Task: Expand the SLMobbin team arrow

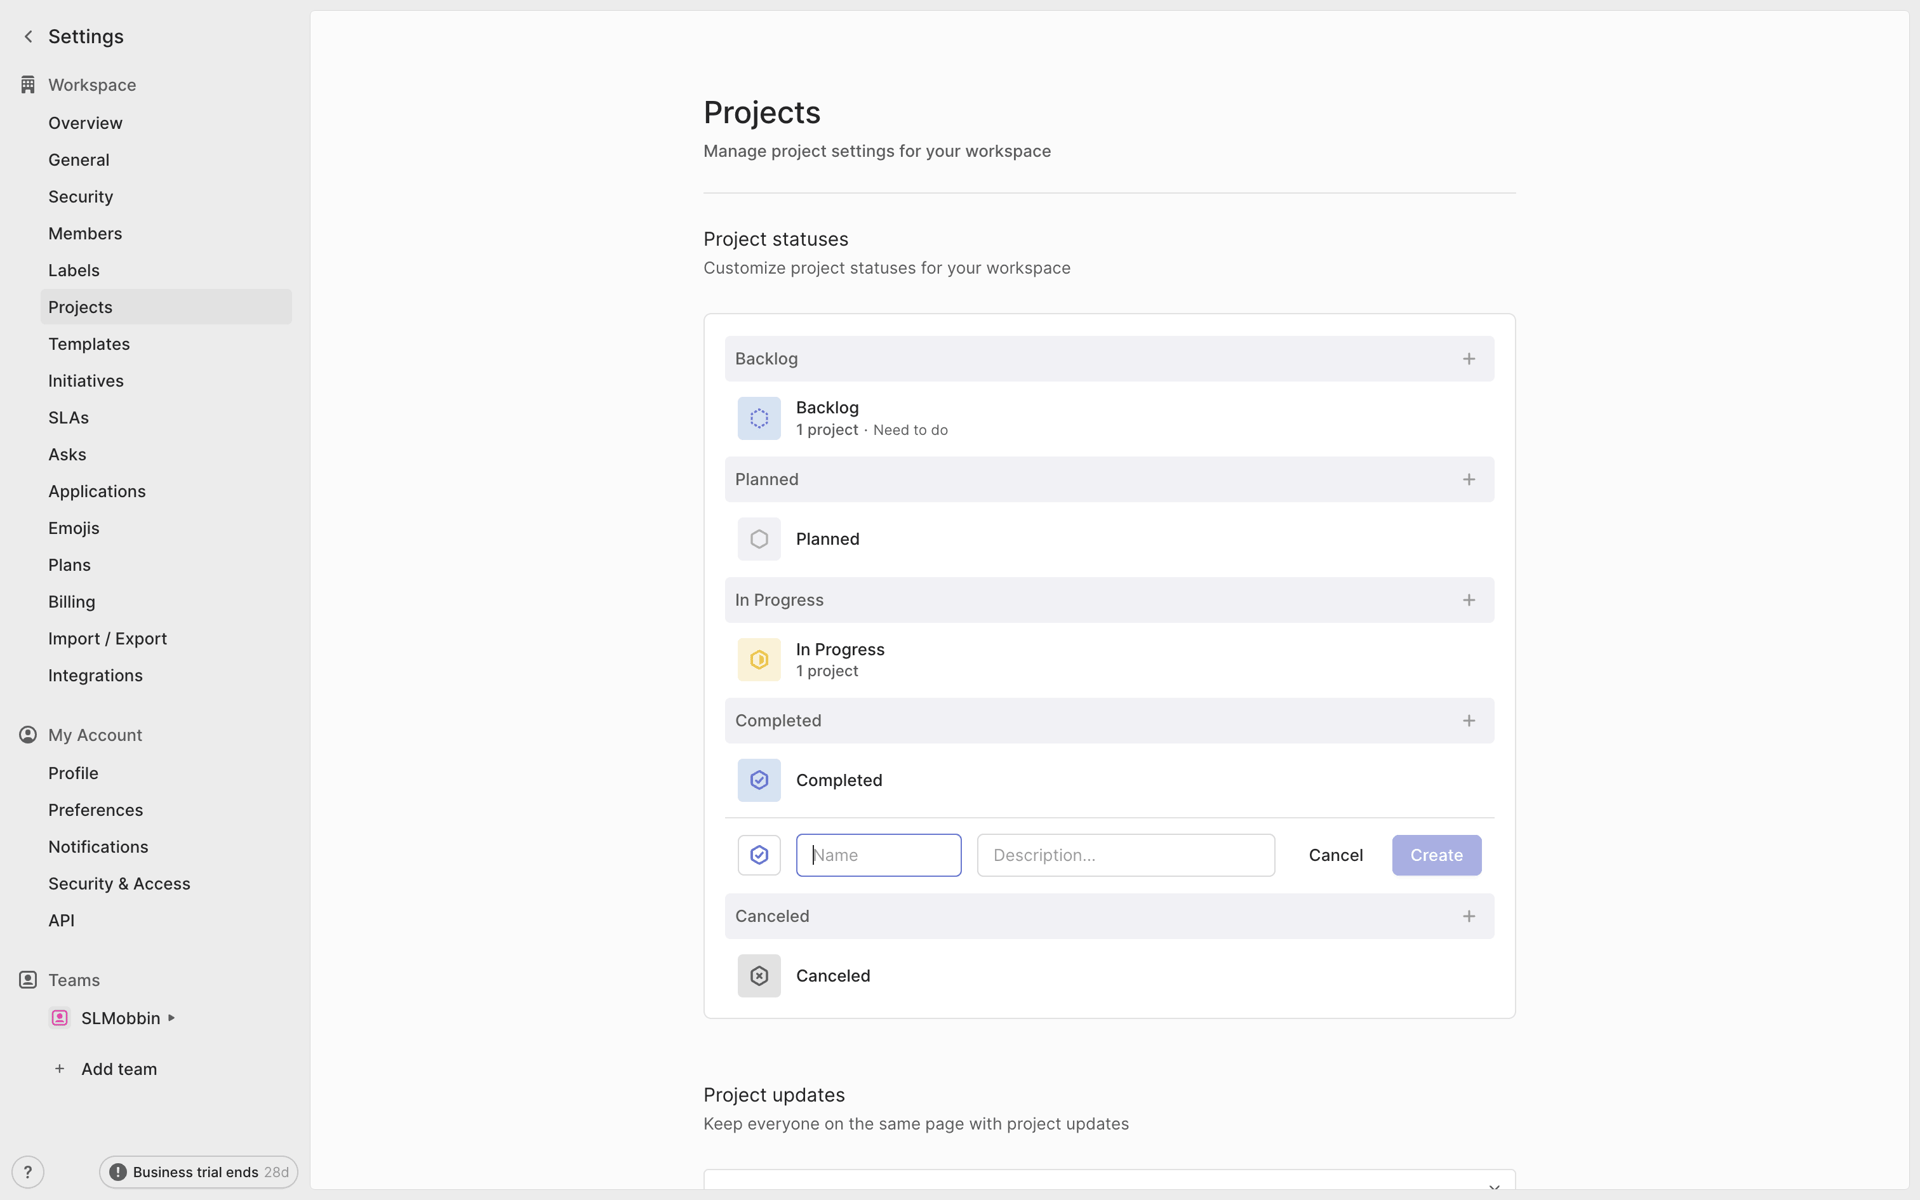Action: pos(172,1018)
